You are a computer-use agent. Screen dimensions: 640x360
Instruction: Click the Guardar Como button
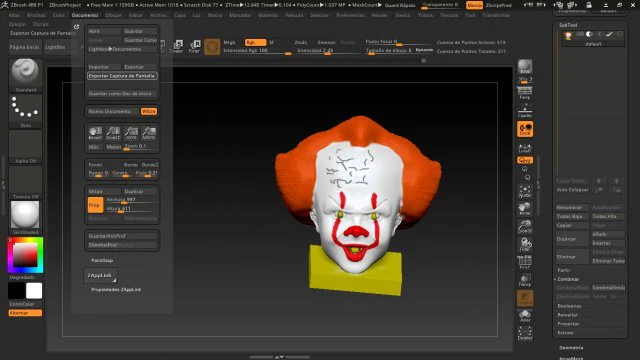point(140,40)
